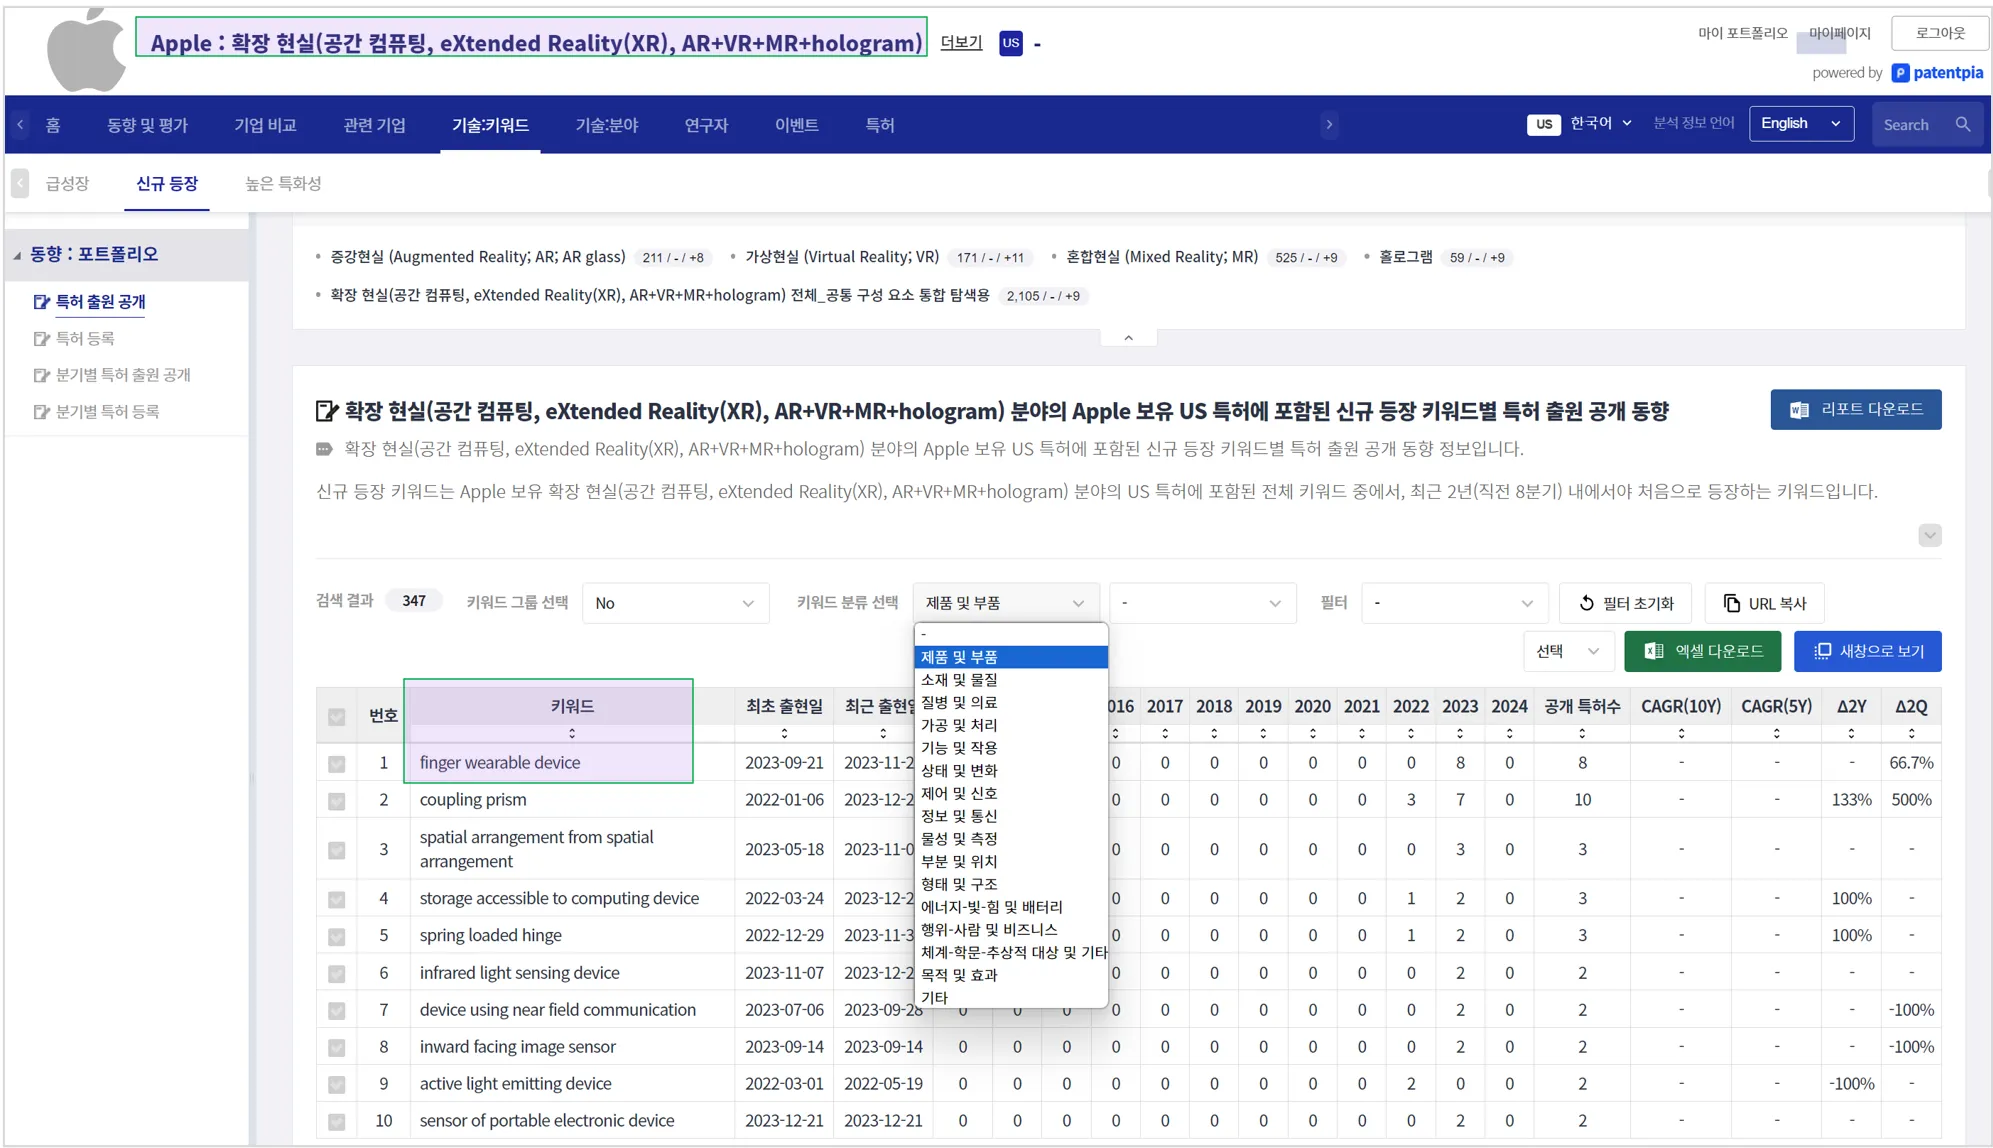Image resolution: width=1993 pixels, height=1148 pixels.
Task: Click the search magnifier icon
Action: [x=1963, y=125]
